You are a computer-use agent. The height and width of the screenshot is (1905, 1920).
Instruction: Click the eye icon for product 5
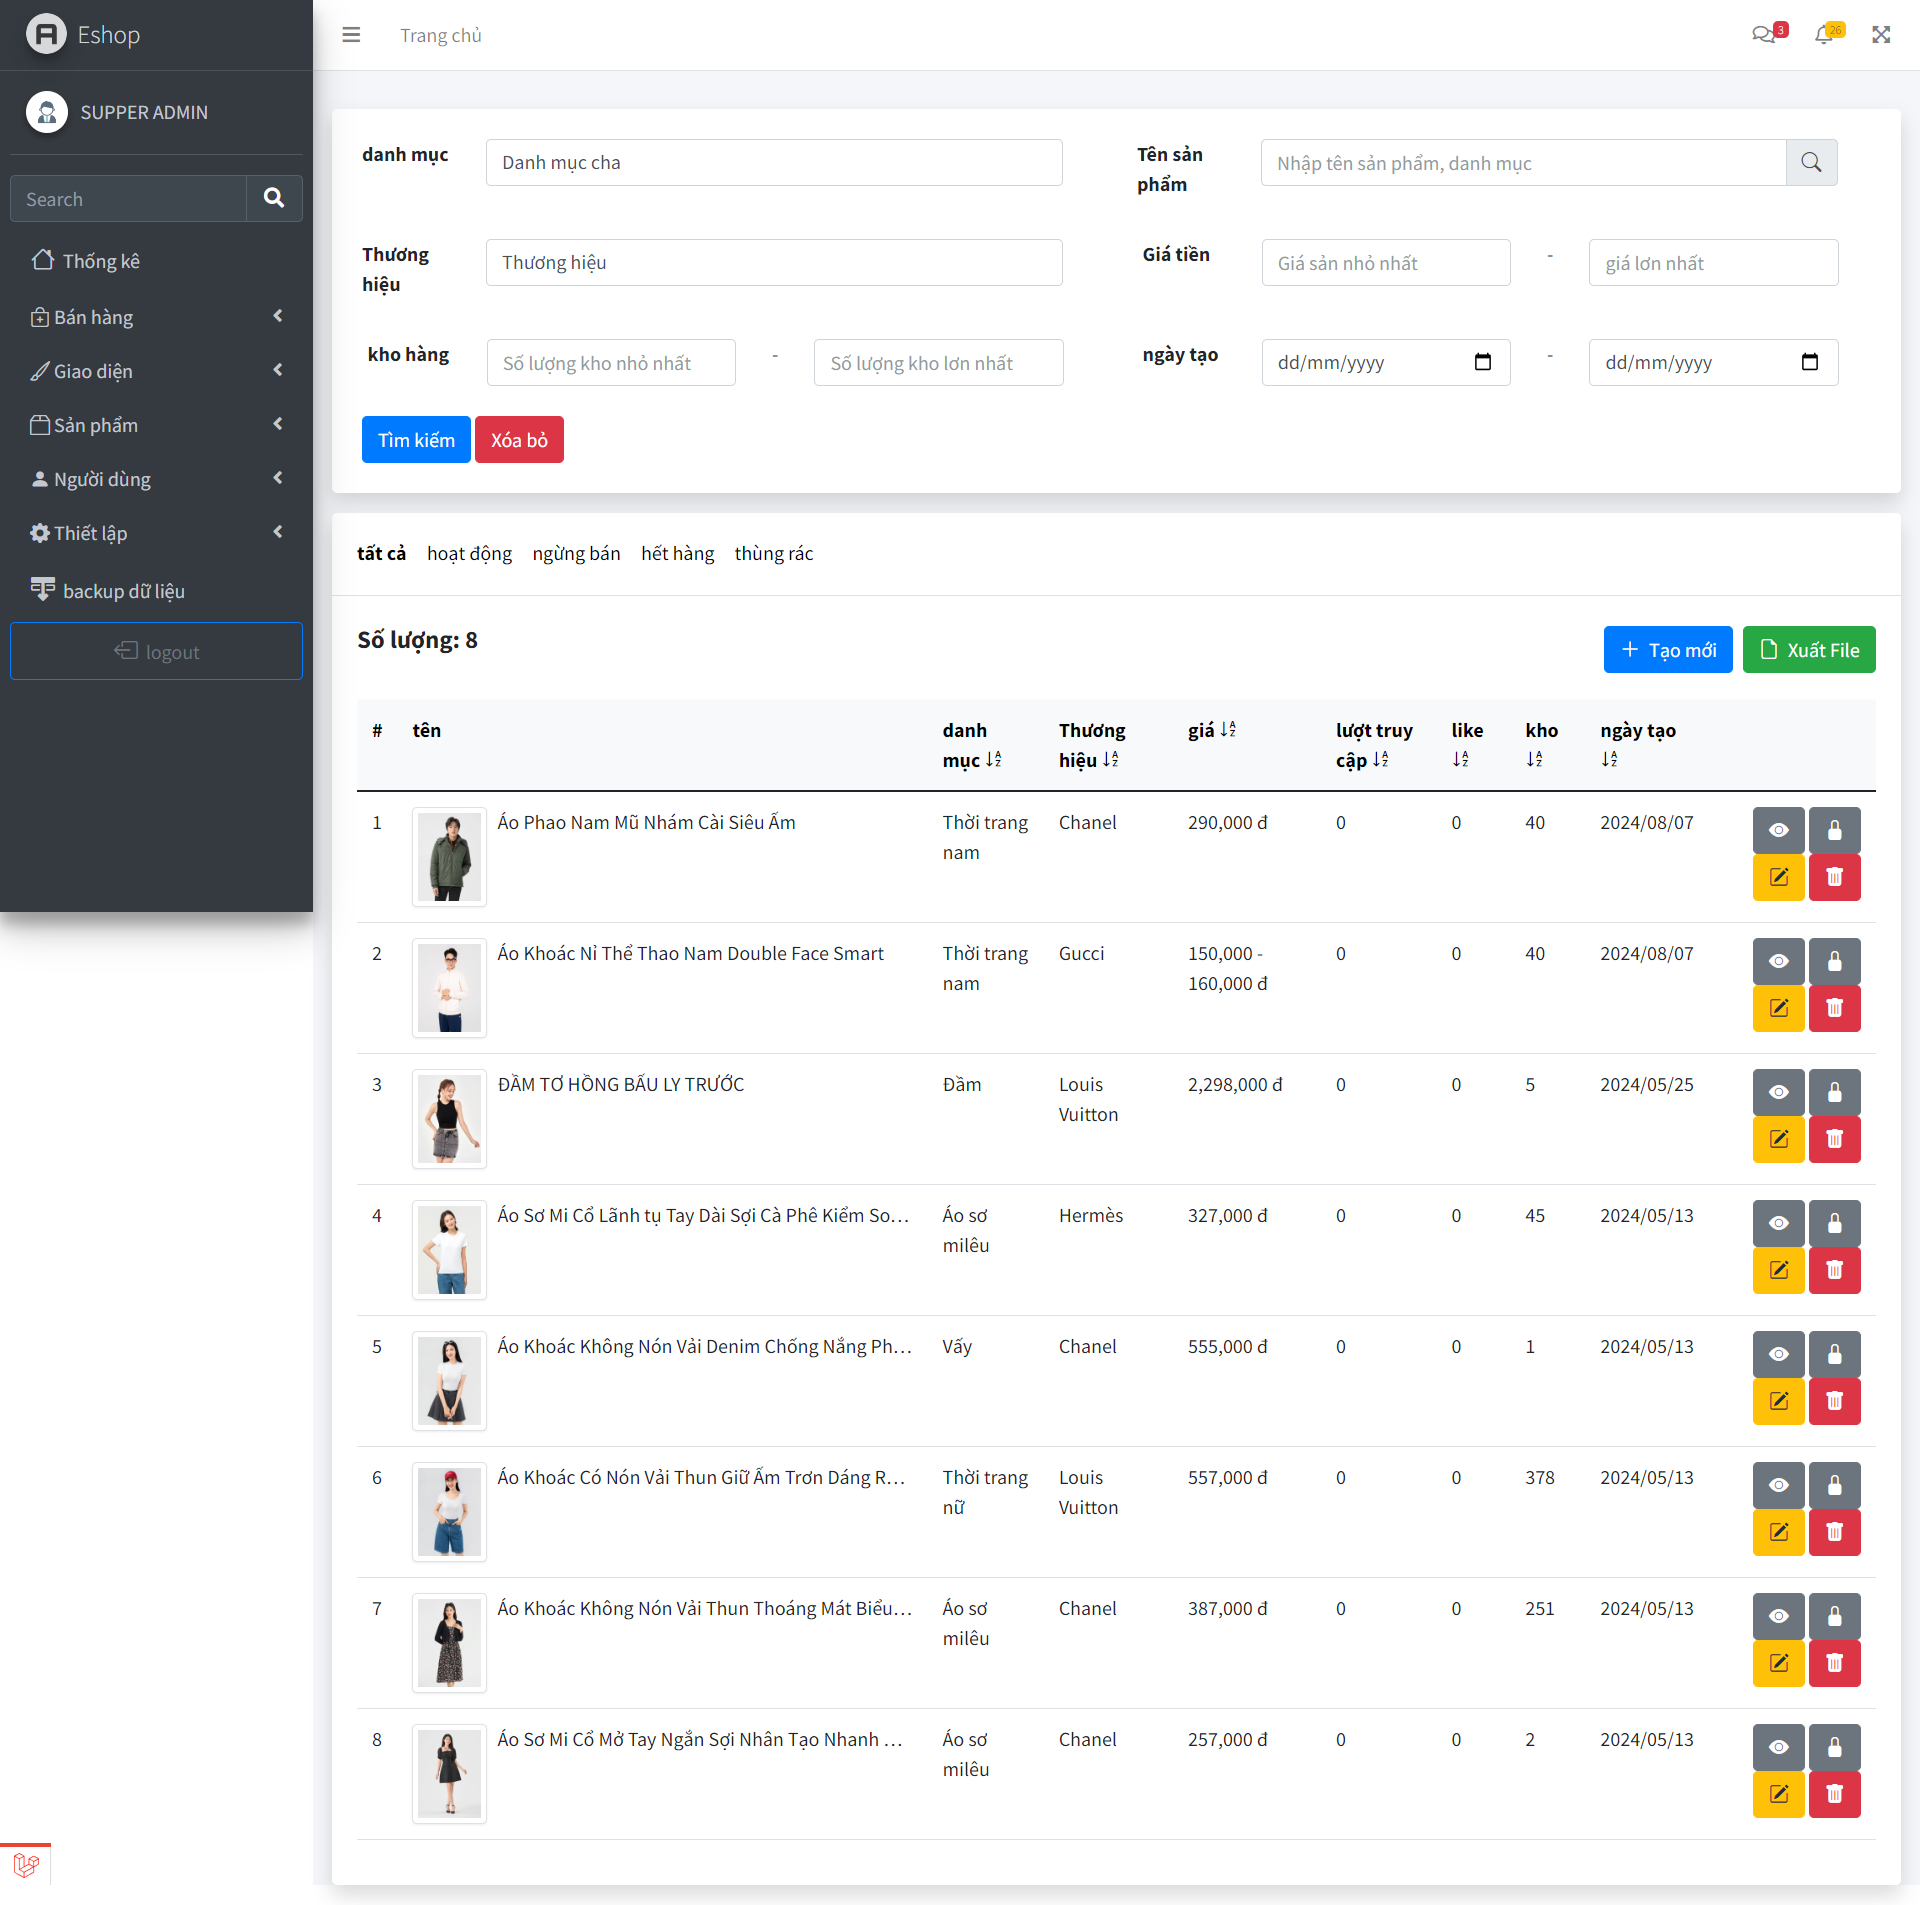click(1779, 1350)
